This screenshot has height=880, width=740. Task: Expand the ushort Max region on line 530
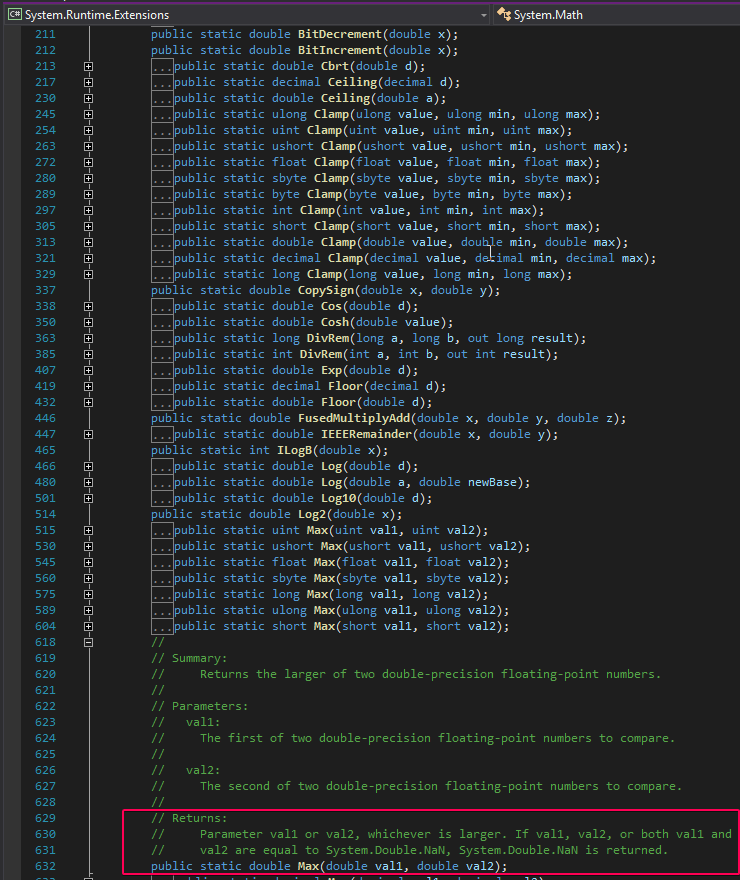click(88, 546)
